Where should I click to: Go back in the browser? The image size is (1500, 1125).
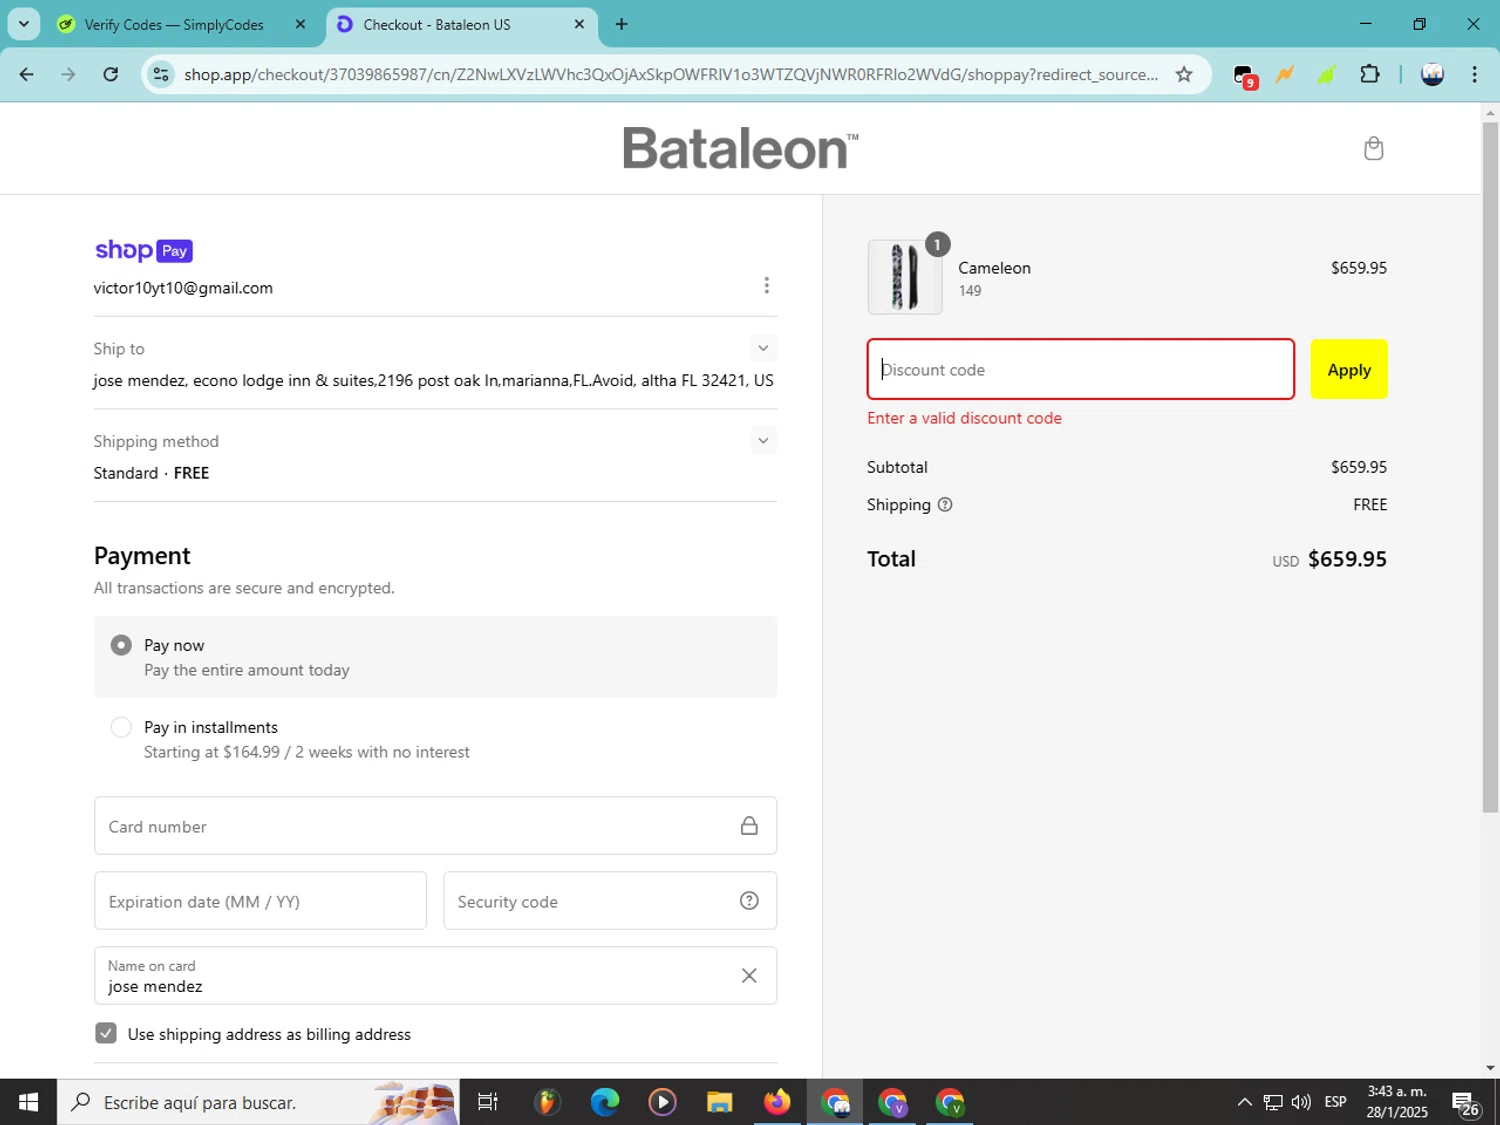[26, 74]
